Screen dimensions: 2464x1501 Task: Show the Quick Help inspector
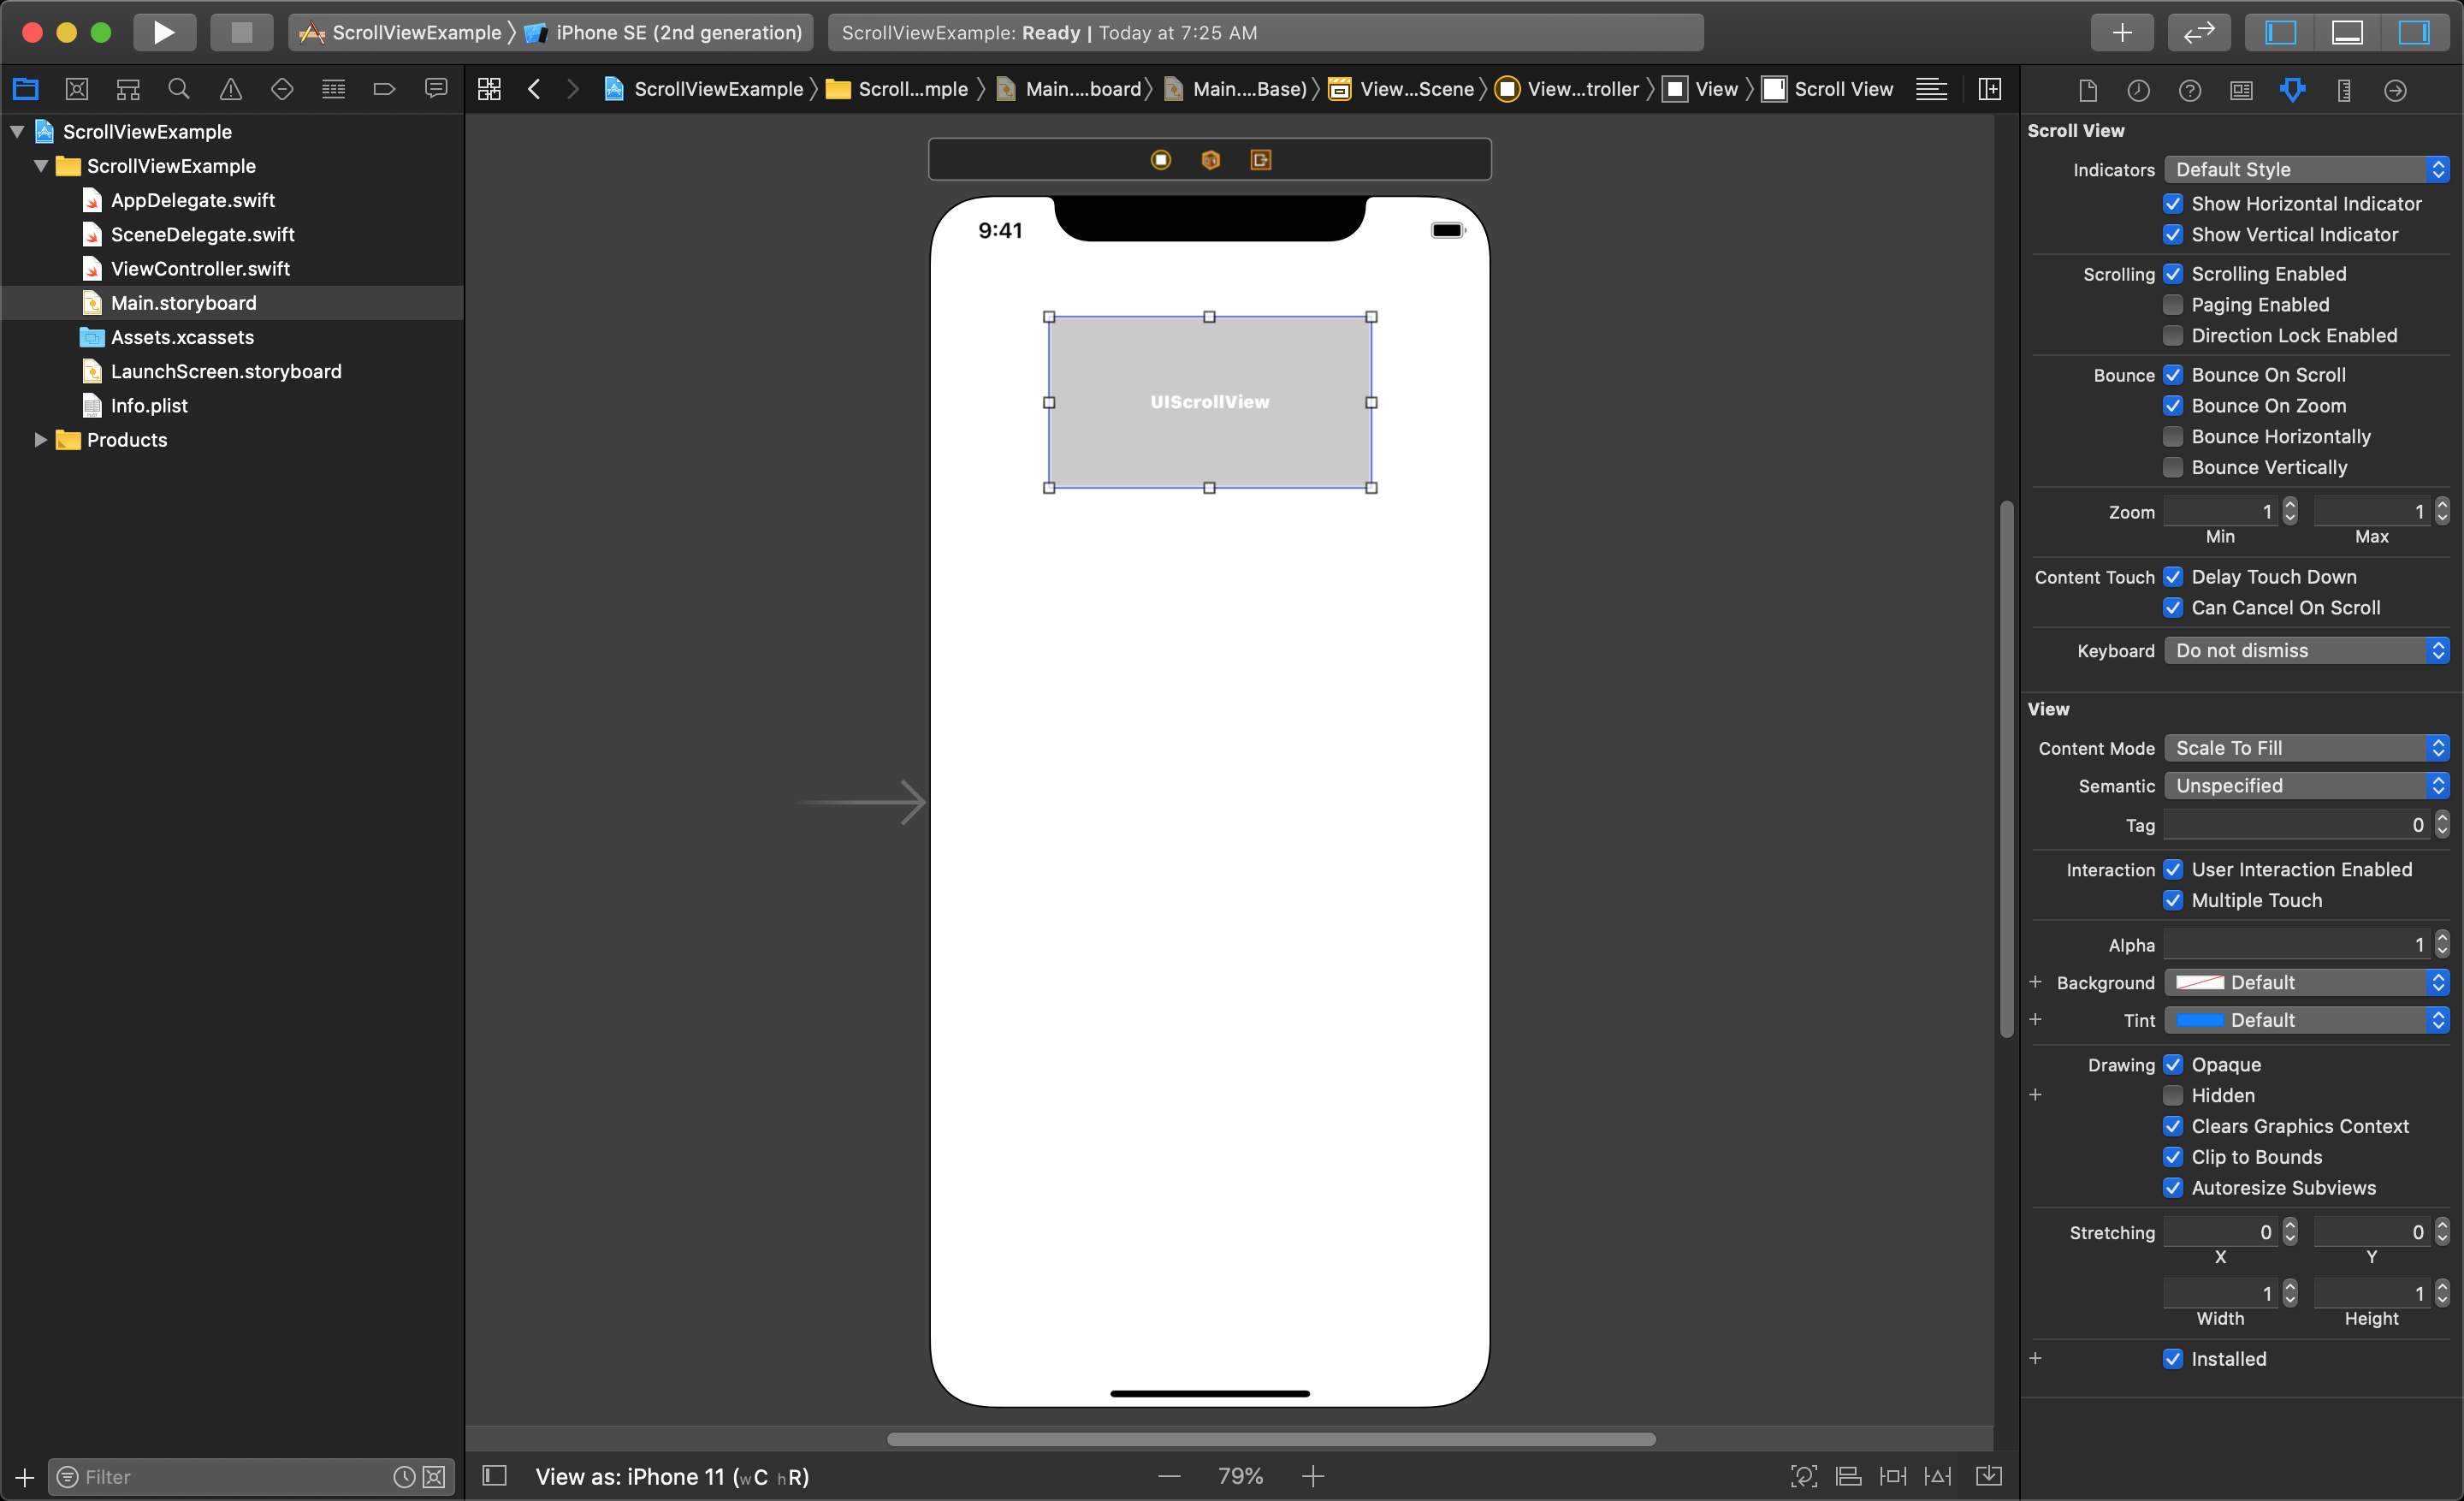pos(2190,90)
